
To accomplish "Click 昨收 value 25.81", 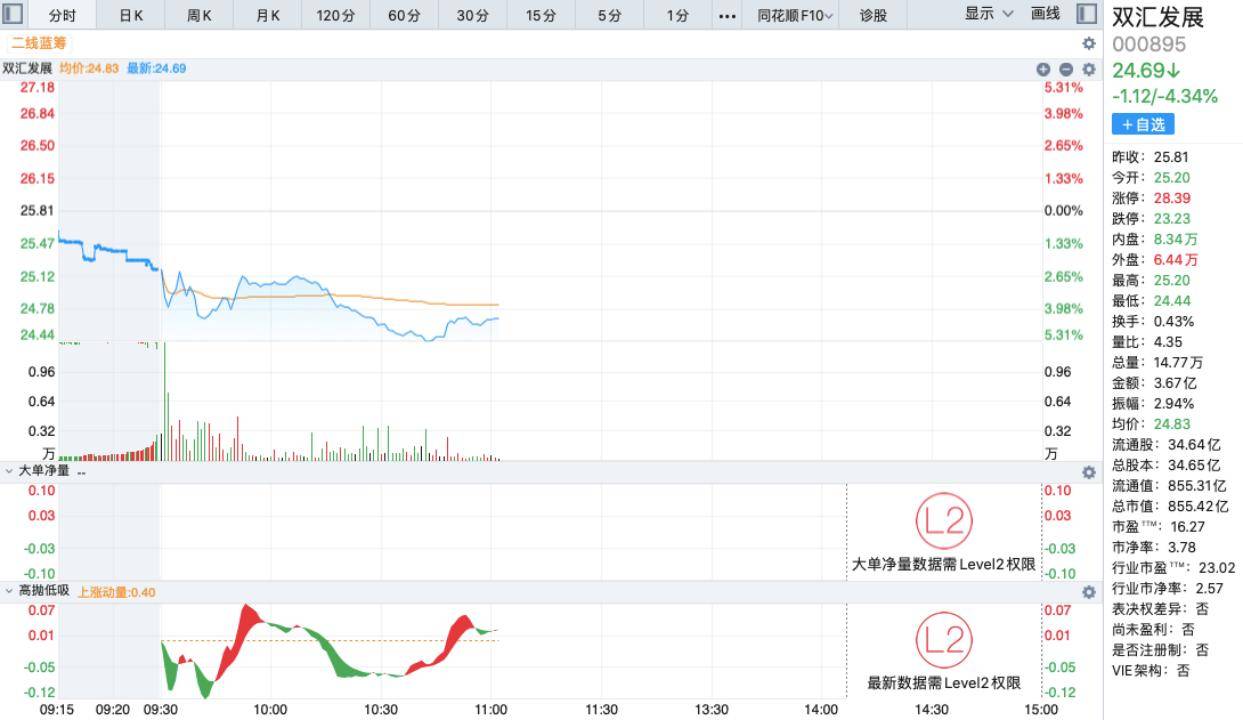I will point(1172,157).
